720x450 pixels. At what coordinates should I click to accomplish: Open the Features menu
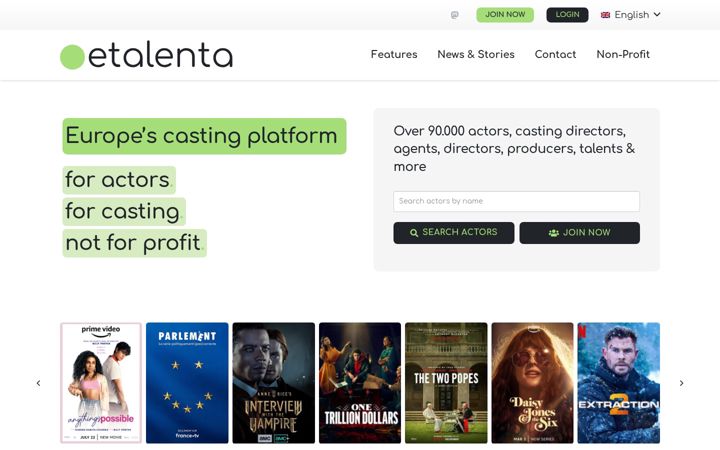click(x=394, y=54)
